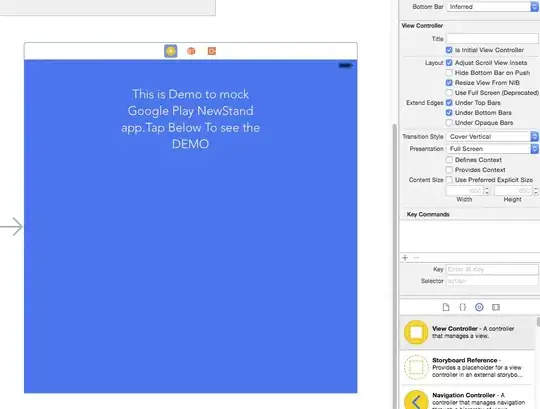Select the Storyboard Reference library item
Viewport: 540px width, 409px height.
[x=468, y=367]
